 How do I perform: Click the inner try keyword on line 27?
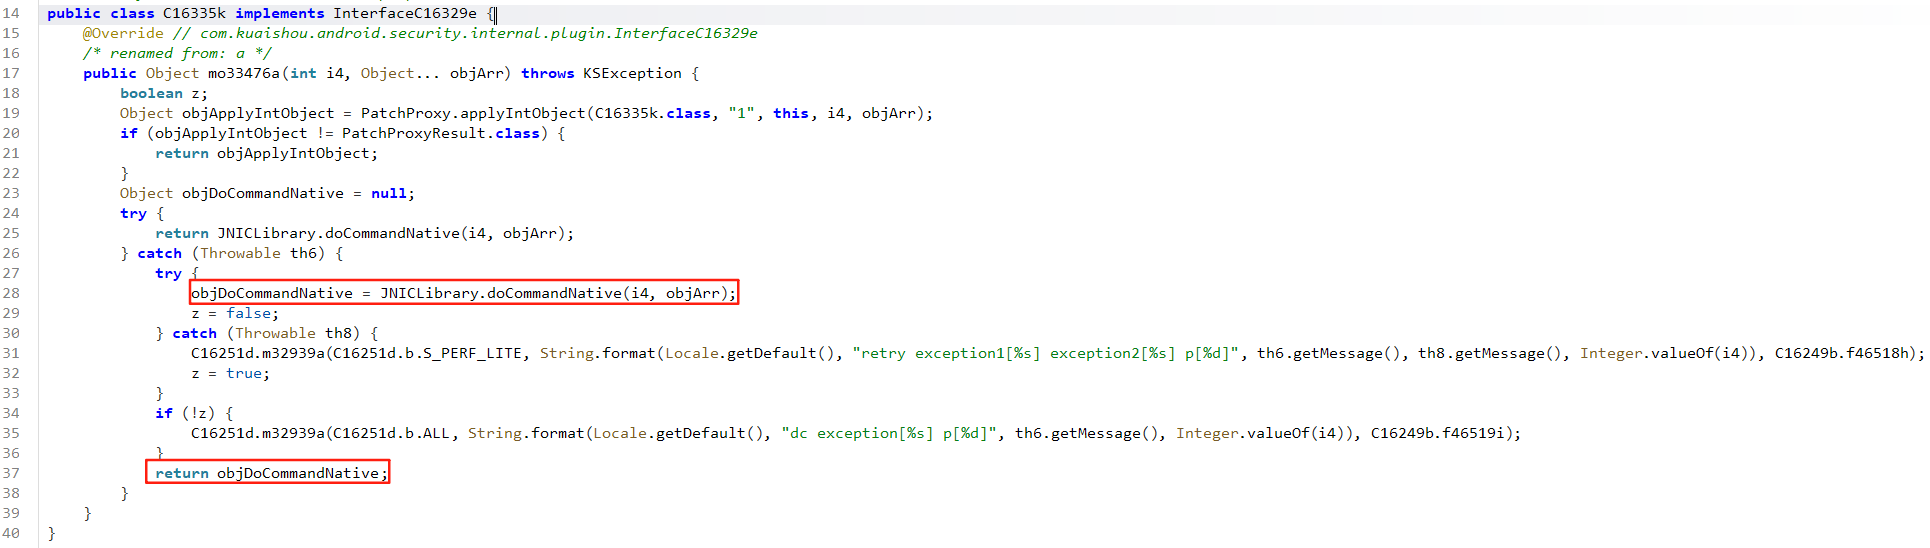tap(168, 273)
